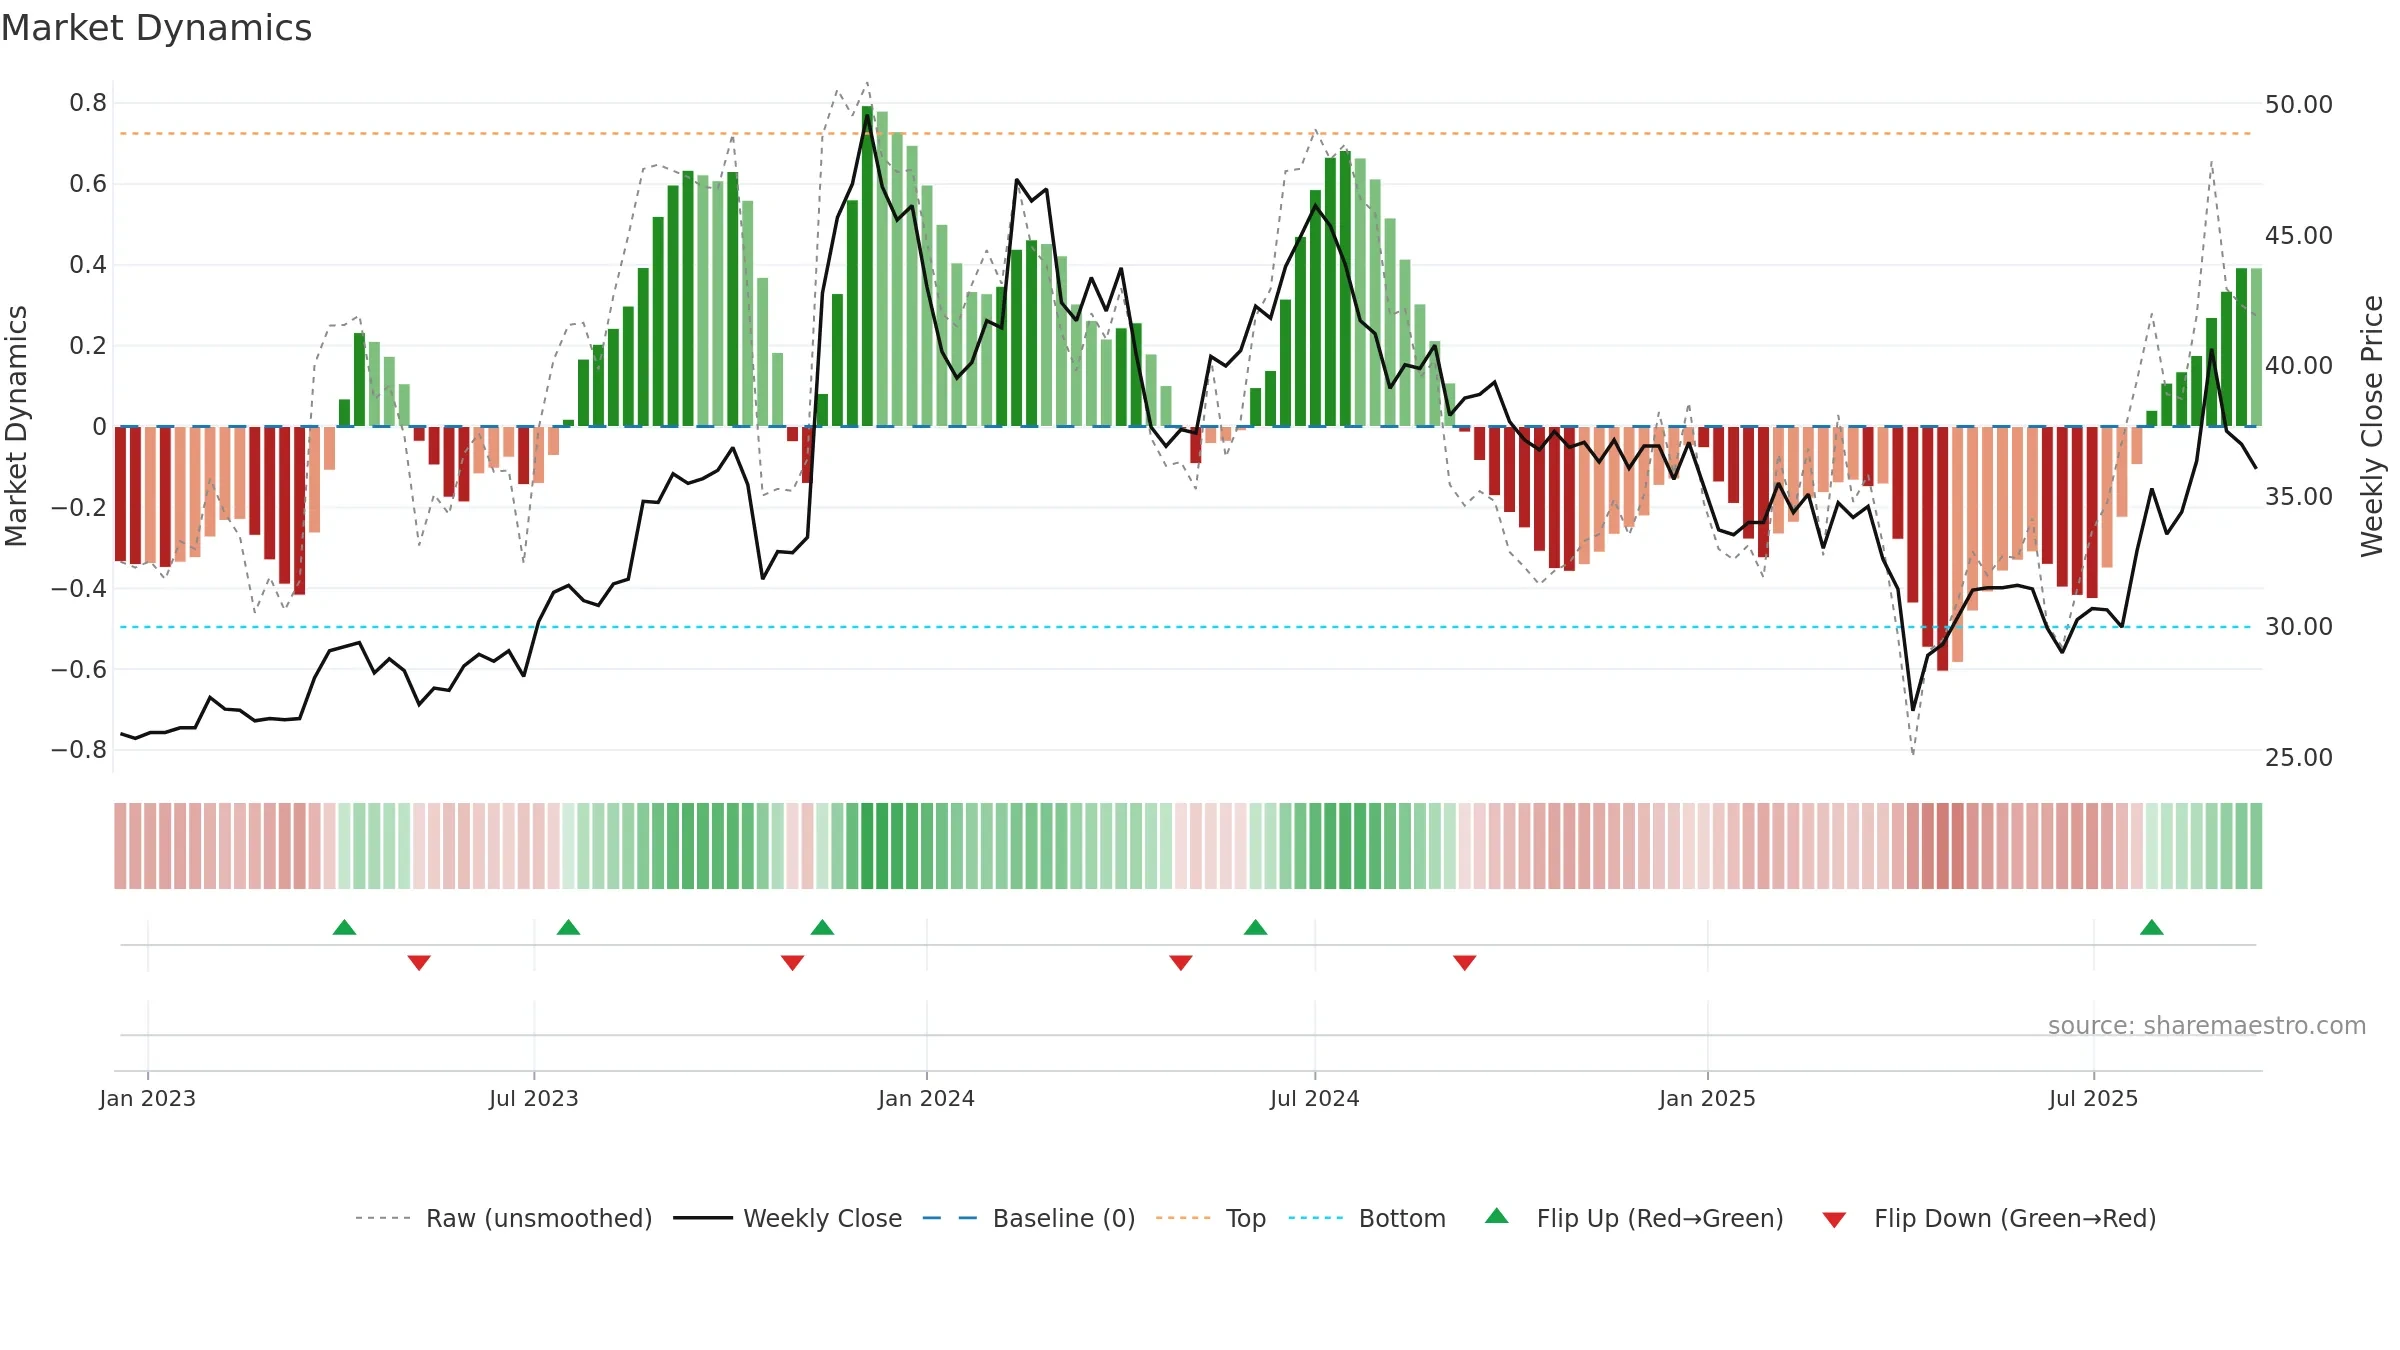Click the source: sharemaestro.com text

[x=2207, y=1025]
